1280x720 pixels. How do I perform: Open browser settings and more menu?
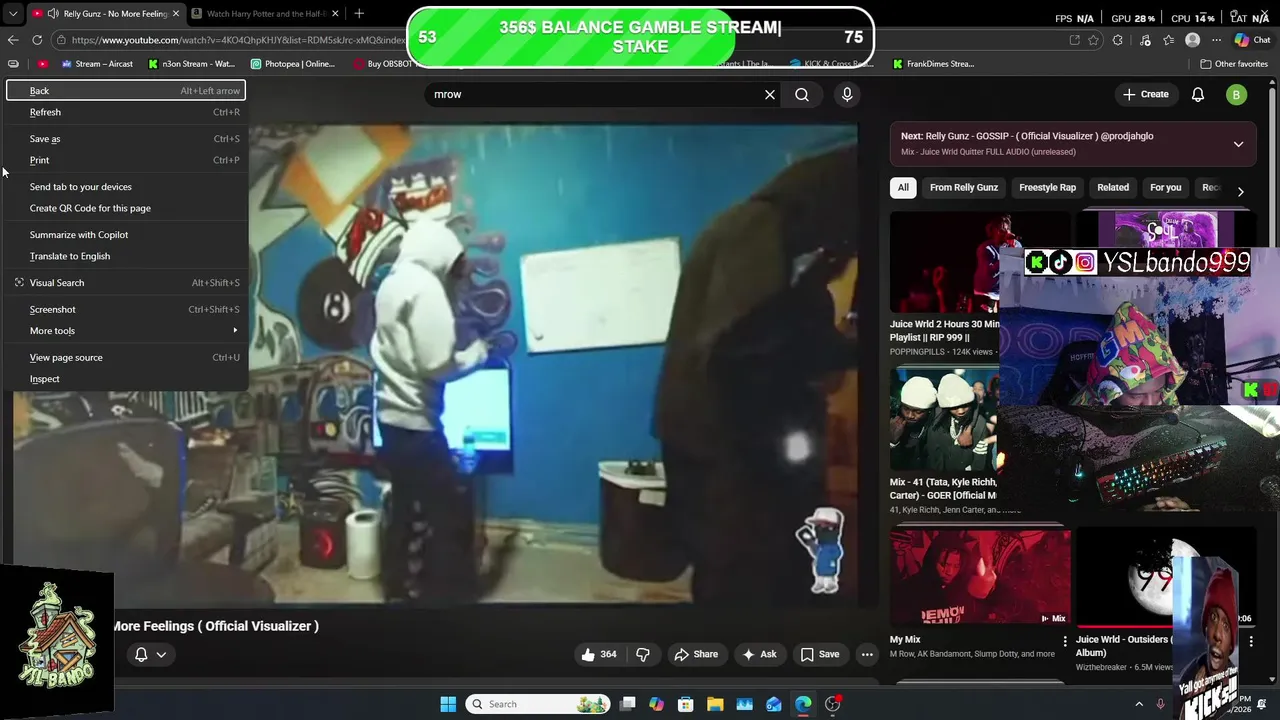coord(1216,40)
